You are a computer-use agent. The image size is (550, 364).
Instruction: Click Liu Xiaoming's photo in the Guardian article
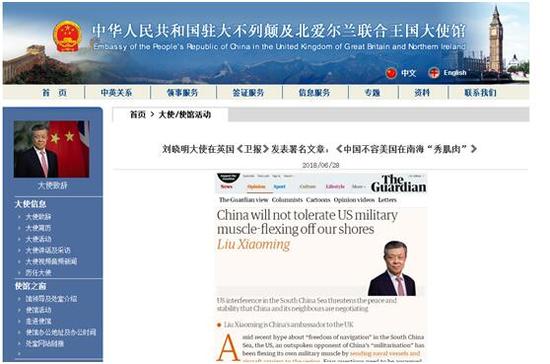[392, 268]
